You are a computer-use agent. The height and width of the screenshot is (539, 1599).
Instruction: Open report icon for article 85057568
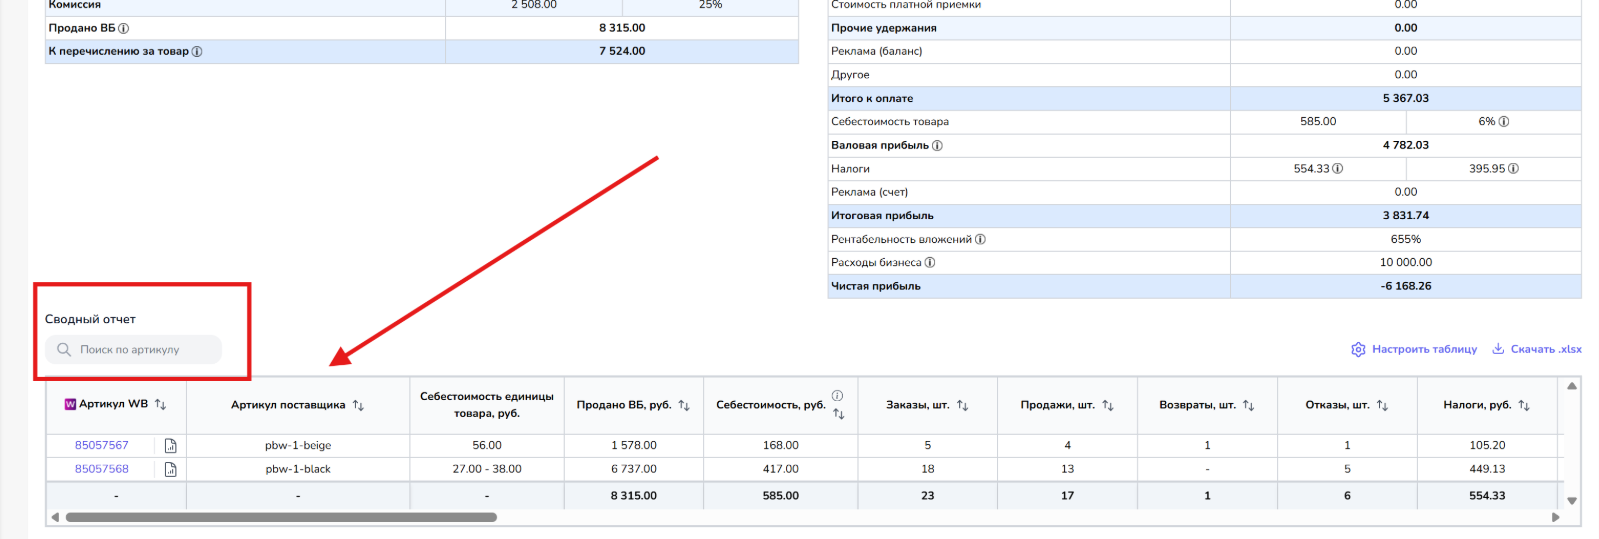[170, 469]
